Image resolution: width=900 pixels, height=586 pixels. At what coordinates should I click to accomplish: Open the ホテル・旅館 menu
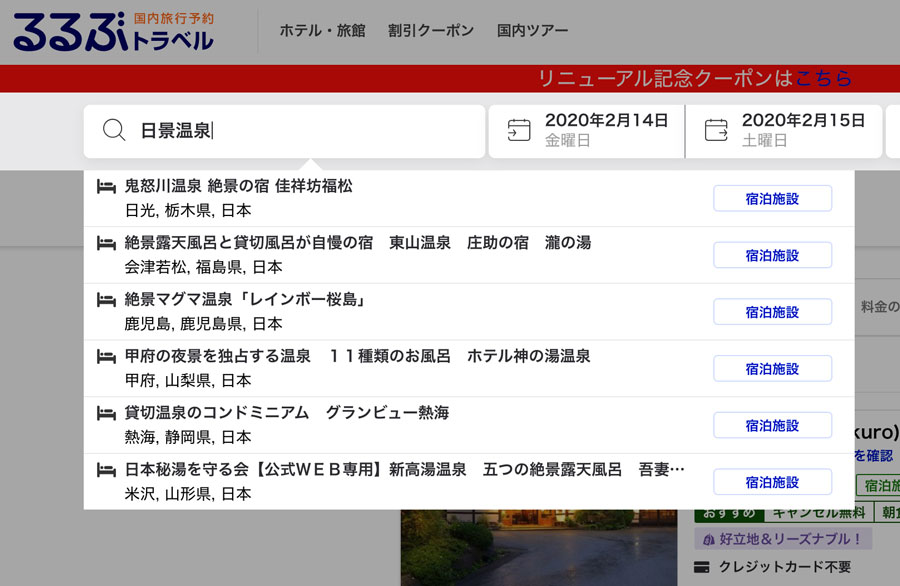[x=323, y=30]
